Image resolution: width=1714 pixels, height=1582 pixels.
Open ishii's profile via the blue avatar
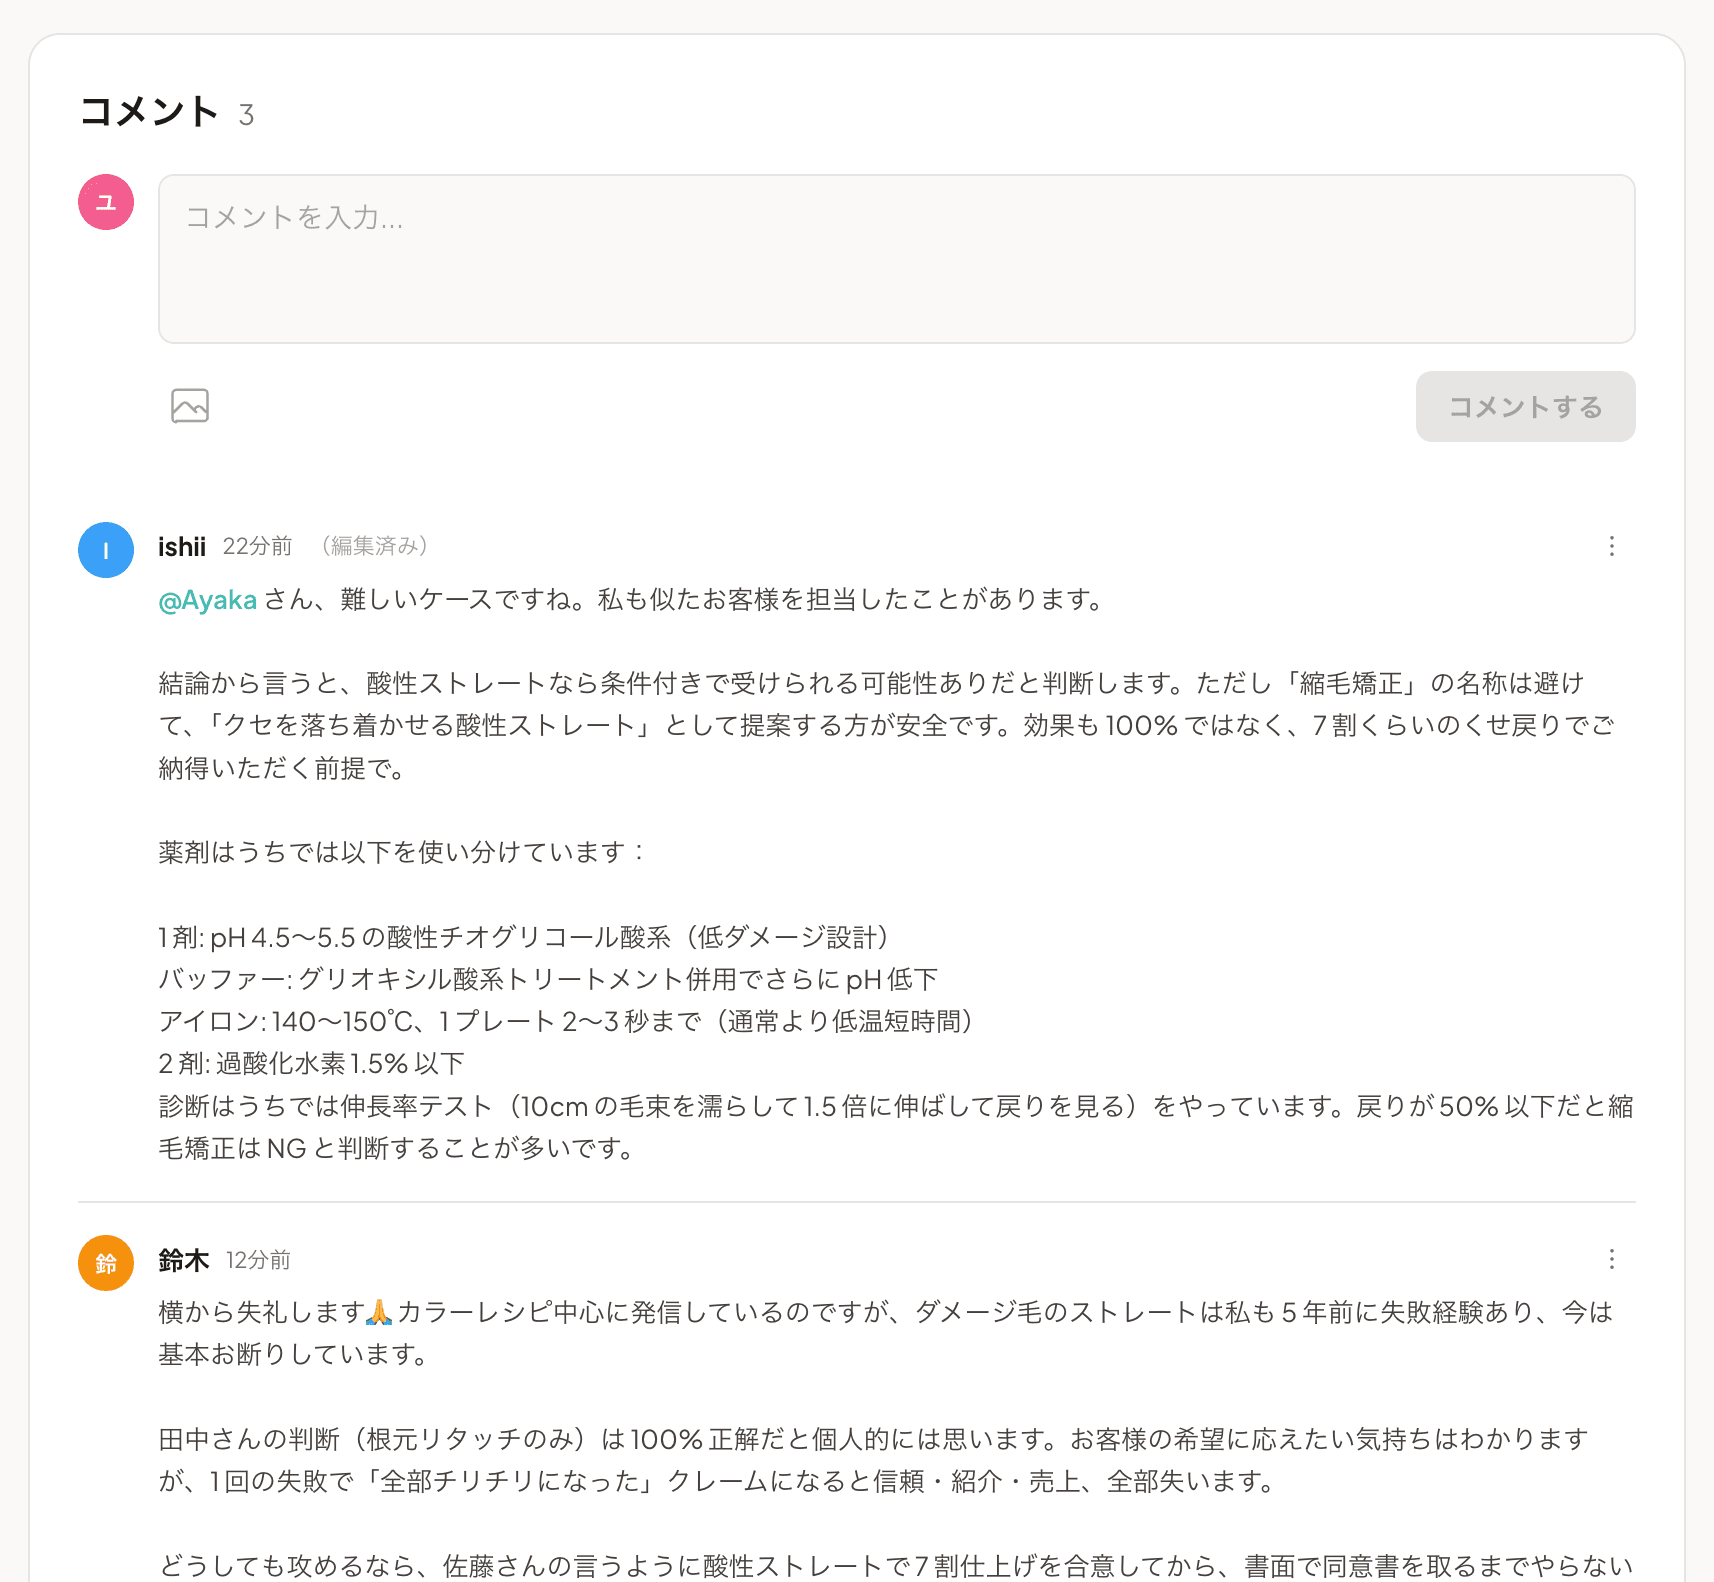click(x=105, y=549)
